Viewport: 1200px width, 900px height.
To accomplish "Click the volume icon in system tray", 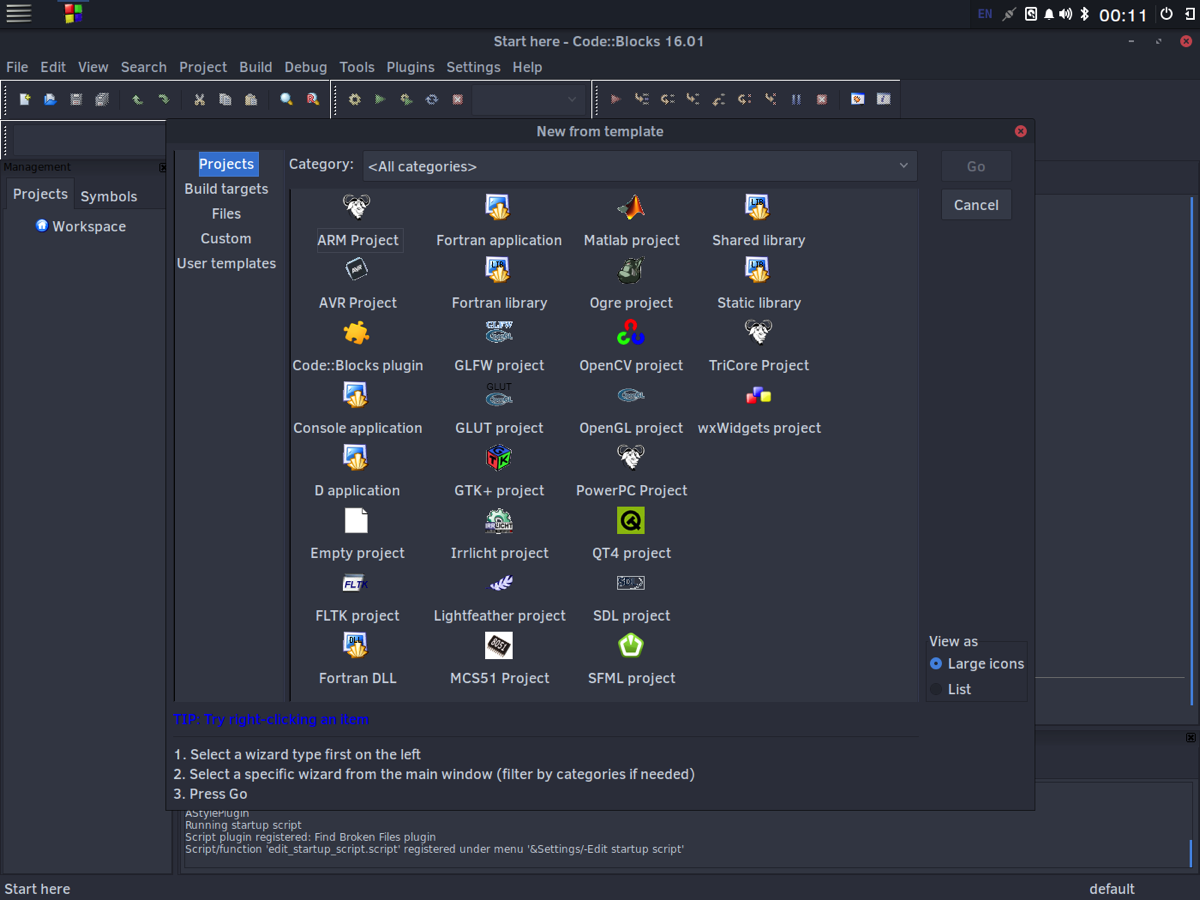I will pos(1066,14).
